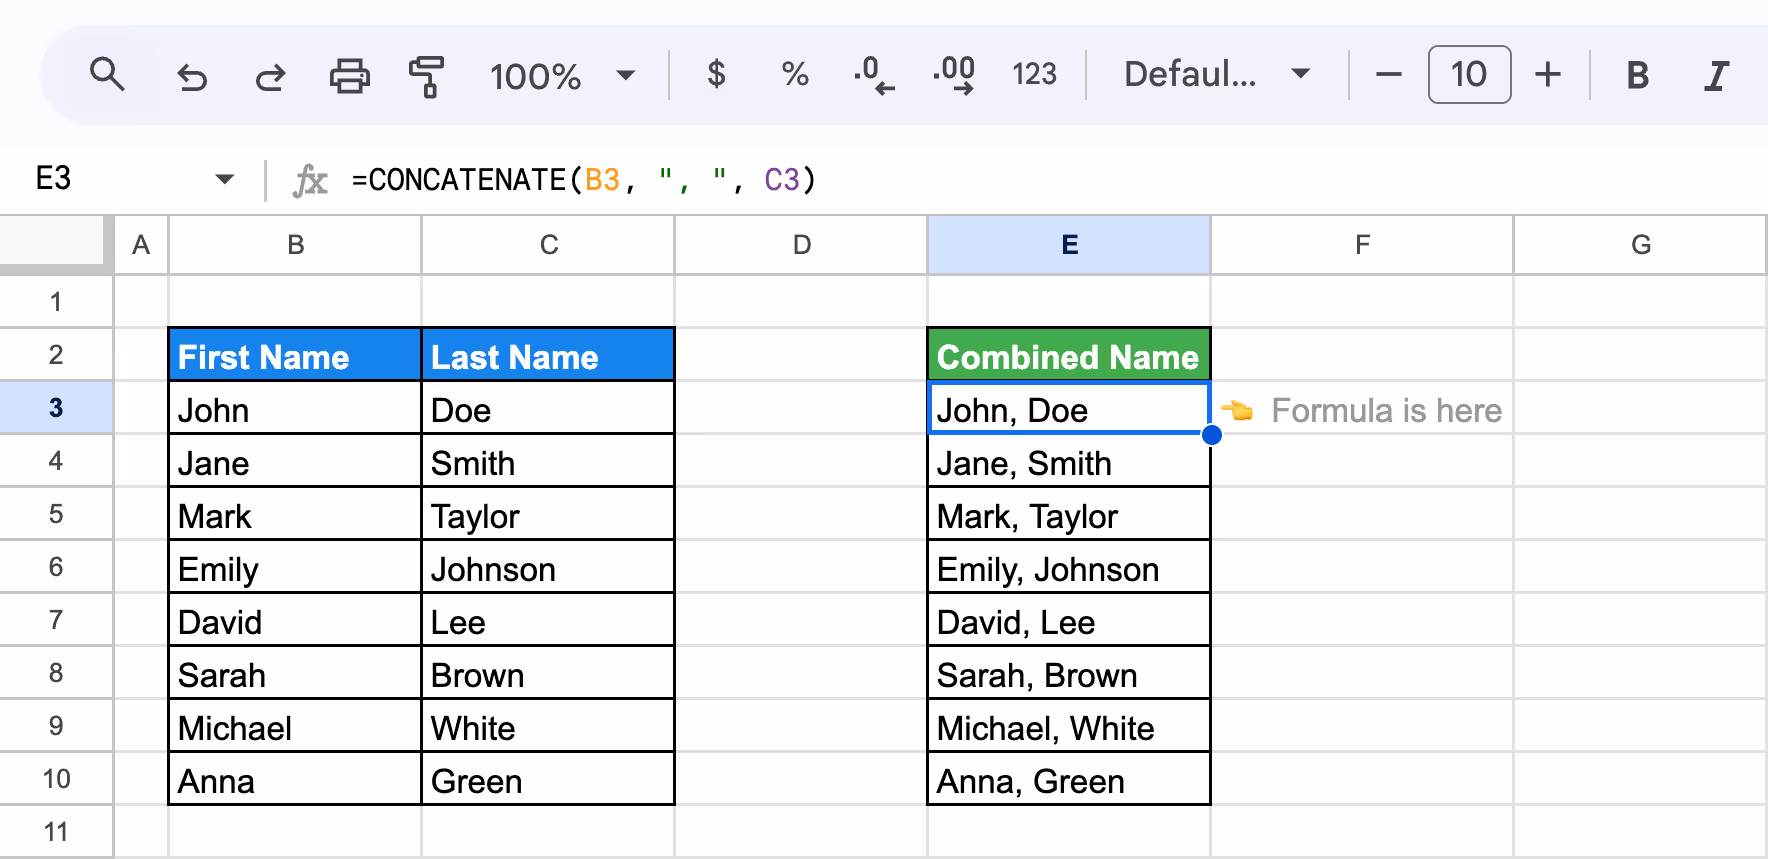The height and width of the screenshot is (859, 1768).
Task: Click the search menus magnifier icon
Action: point(107,75)
